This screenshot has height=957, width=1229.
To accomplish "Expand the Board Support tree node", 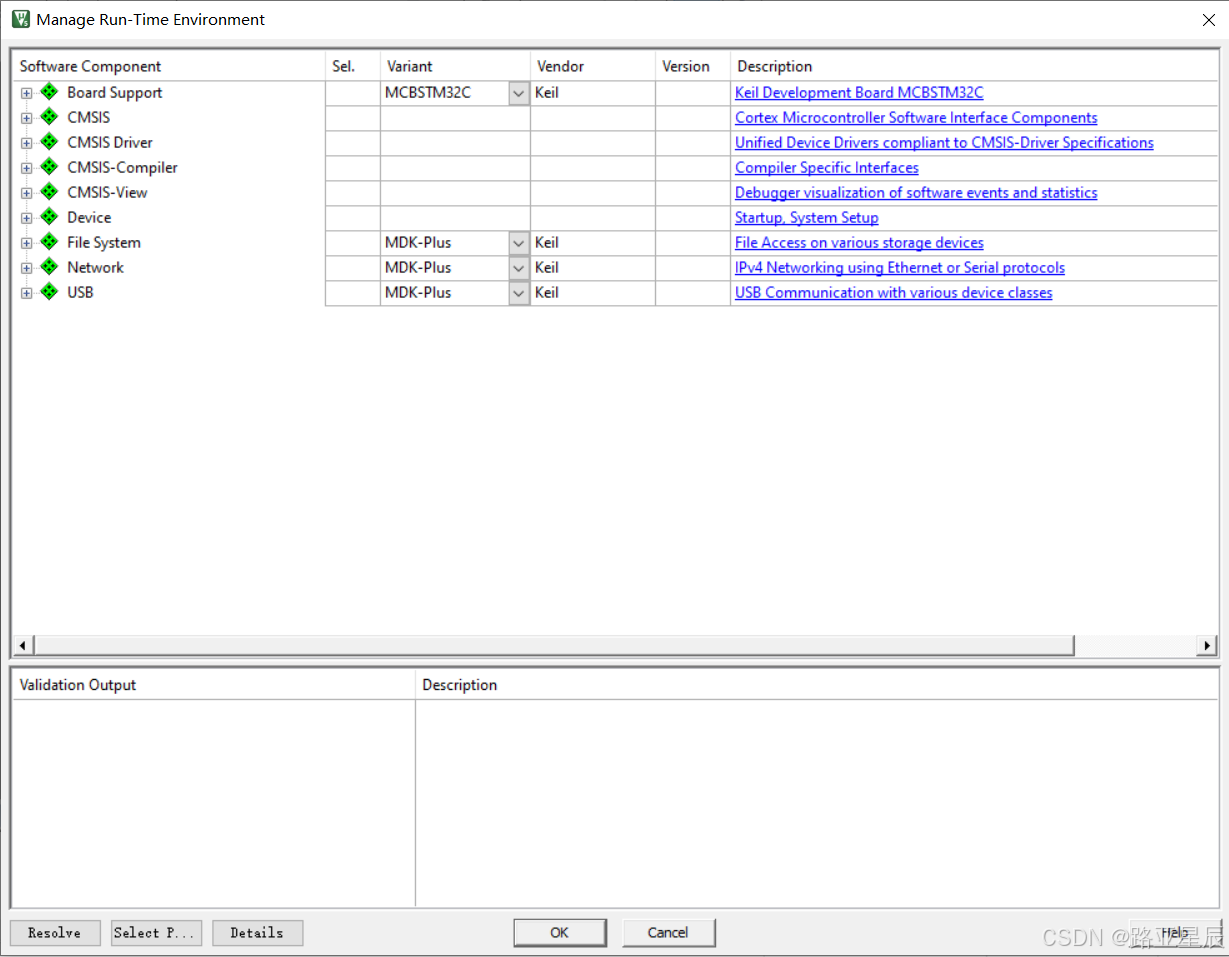I will point(27,93).
